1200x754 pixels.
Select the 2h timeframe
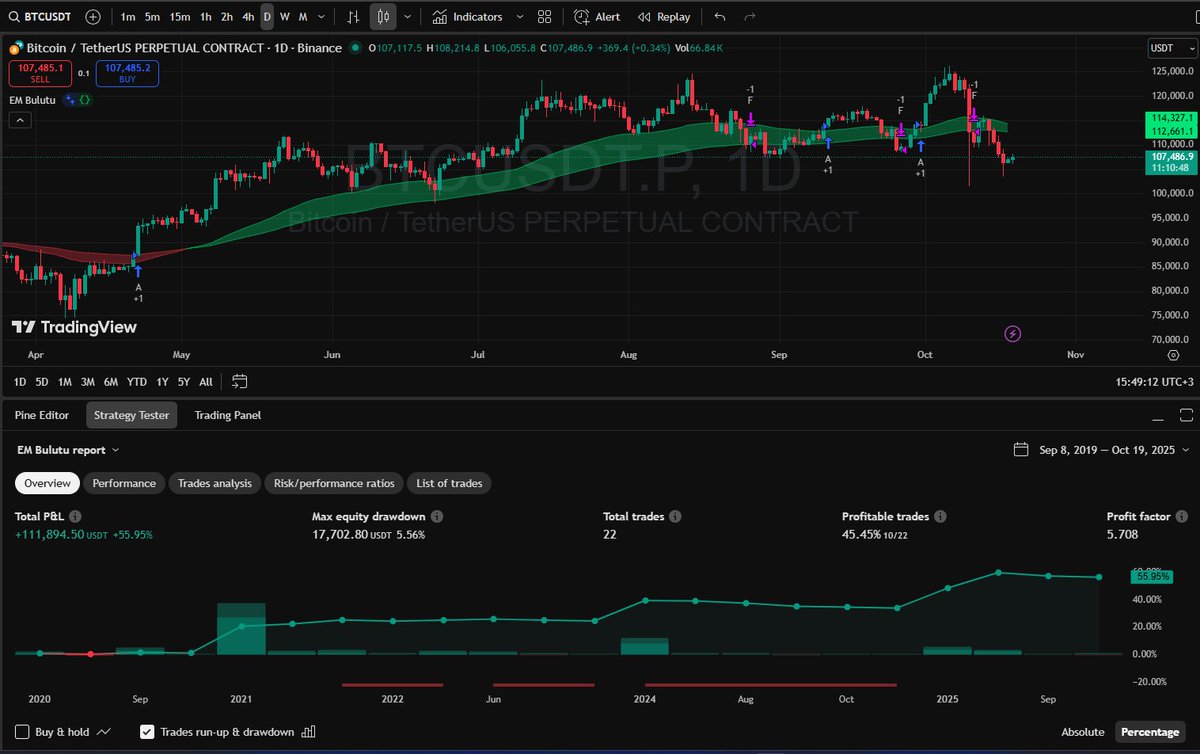tap(227, 17)
